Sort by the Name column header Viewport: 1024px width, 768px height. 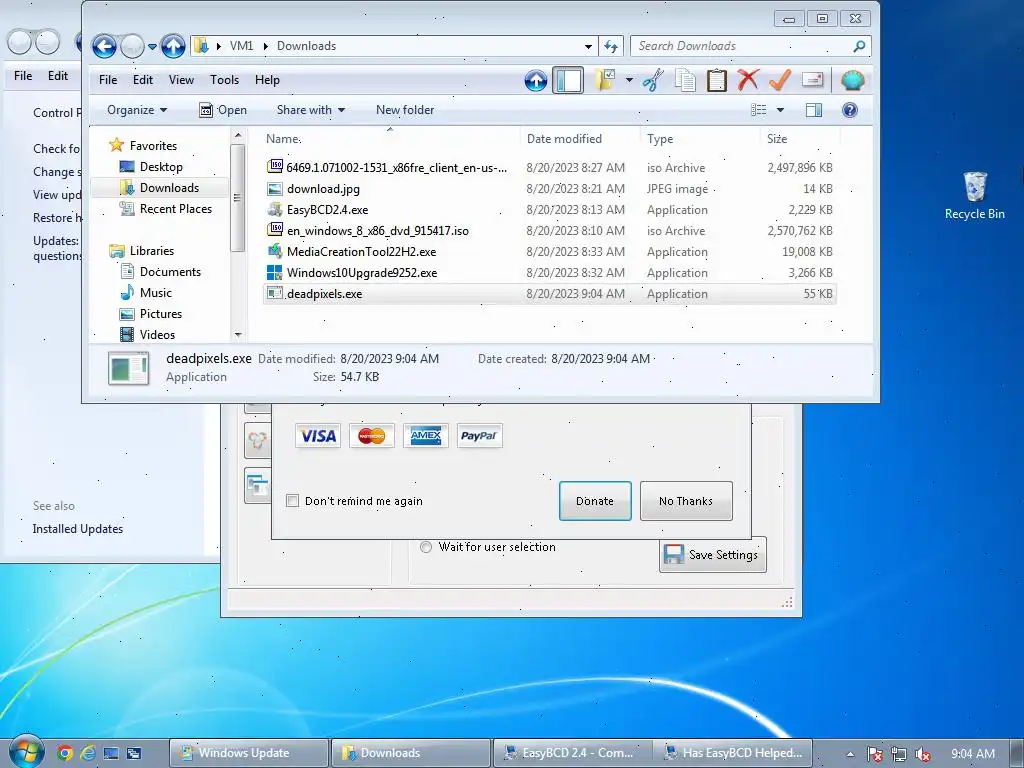(x=391, y=138)
